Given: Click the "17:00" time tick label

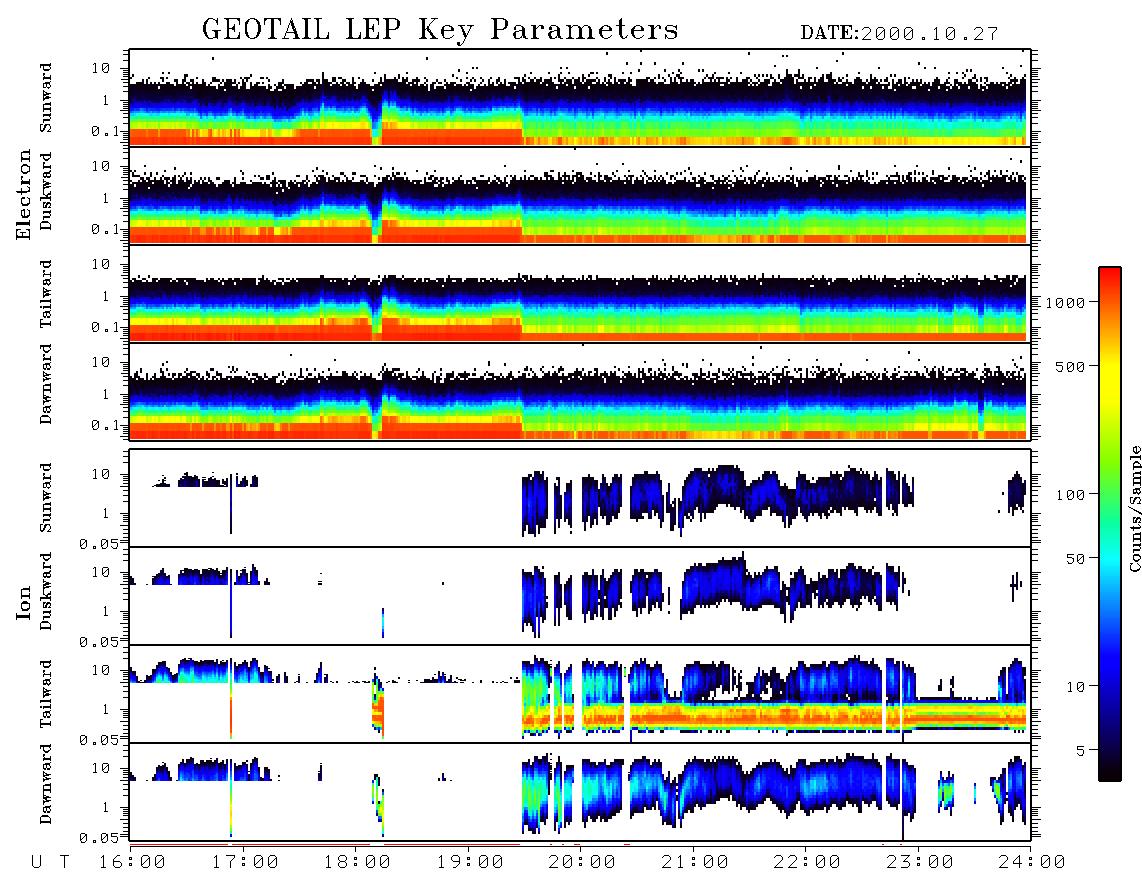Looking at the screenshot, I should click(245, 862).
